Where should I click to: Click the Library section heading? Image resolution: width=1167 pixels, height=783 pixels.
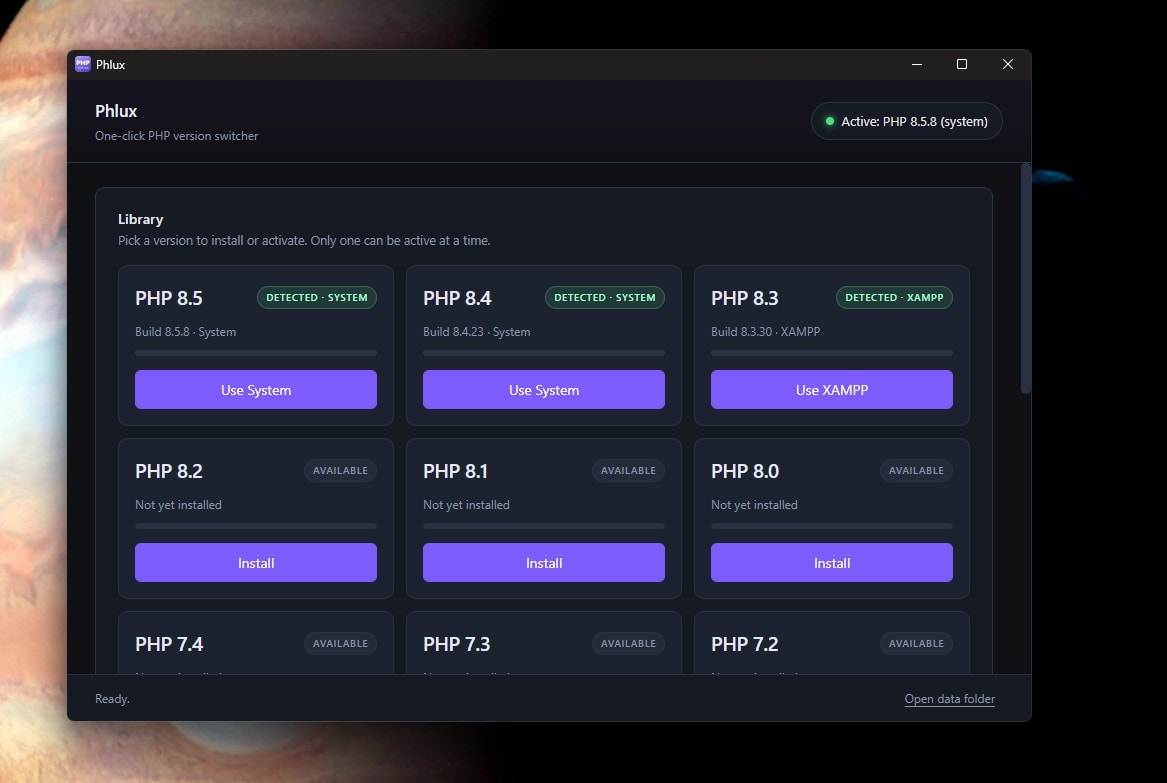pos(141,219)
